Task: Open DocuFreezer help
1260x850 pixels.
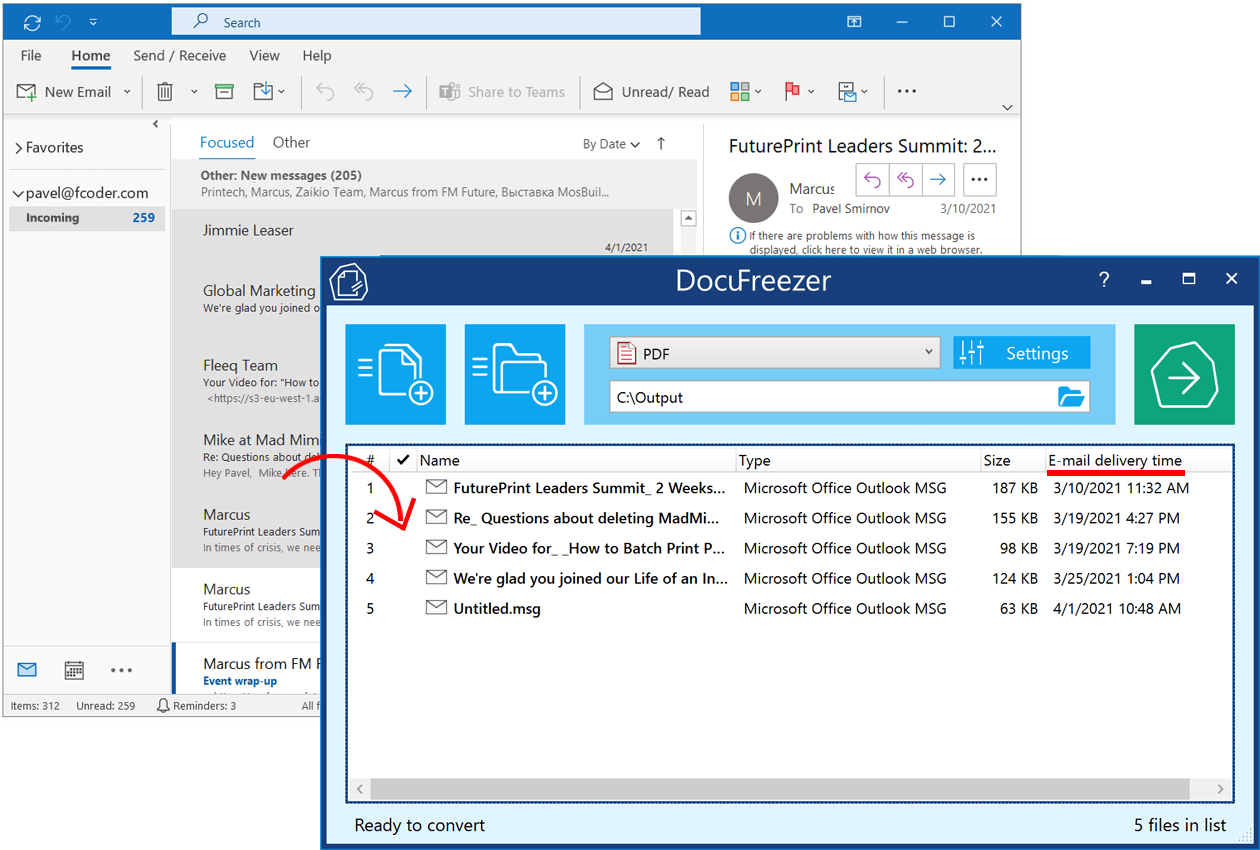Action: click(x=1103, y=280)
